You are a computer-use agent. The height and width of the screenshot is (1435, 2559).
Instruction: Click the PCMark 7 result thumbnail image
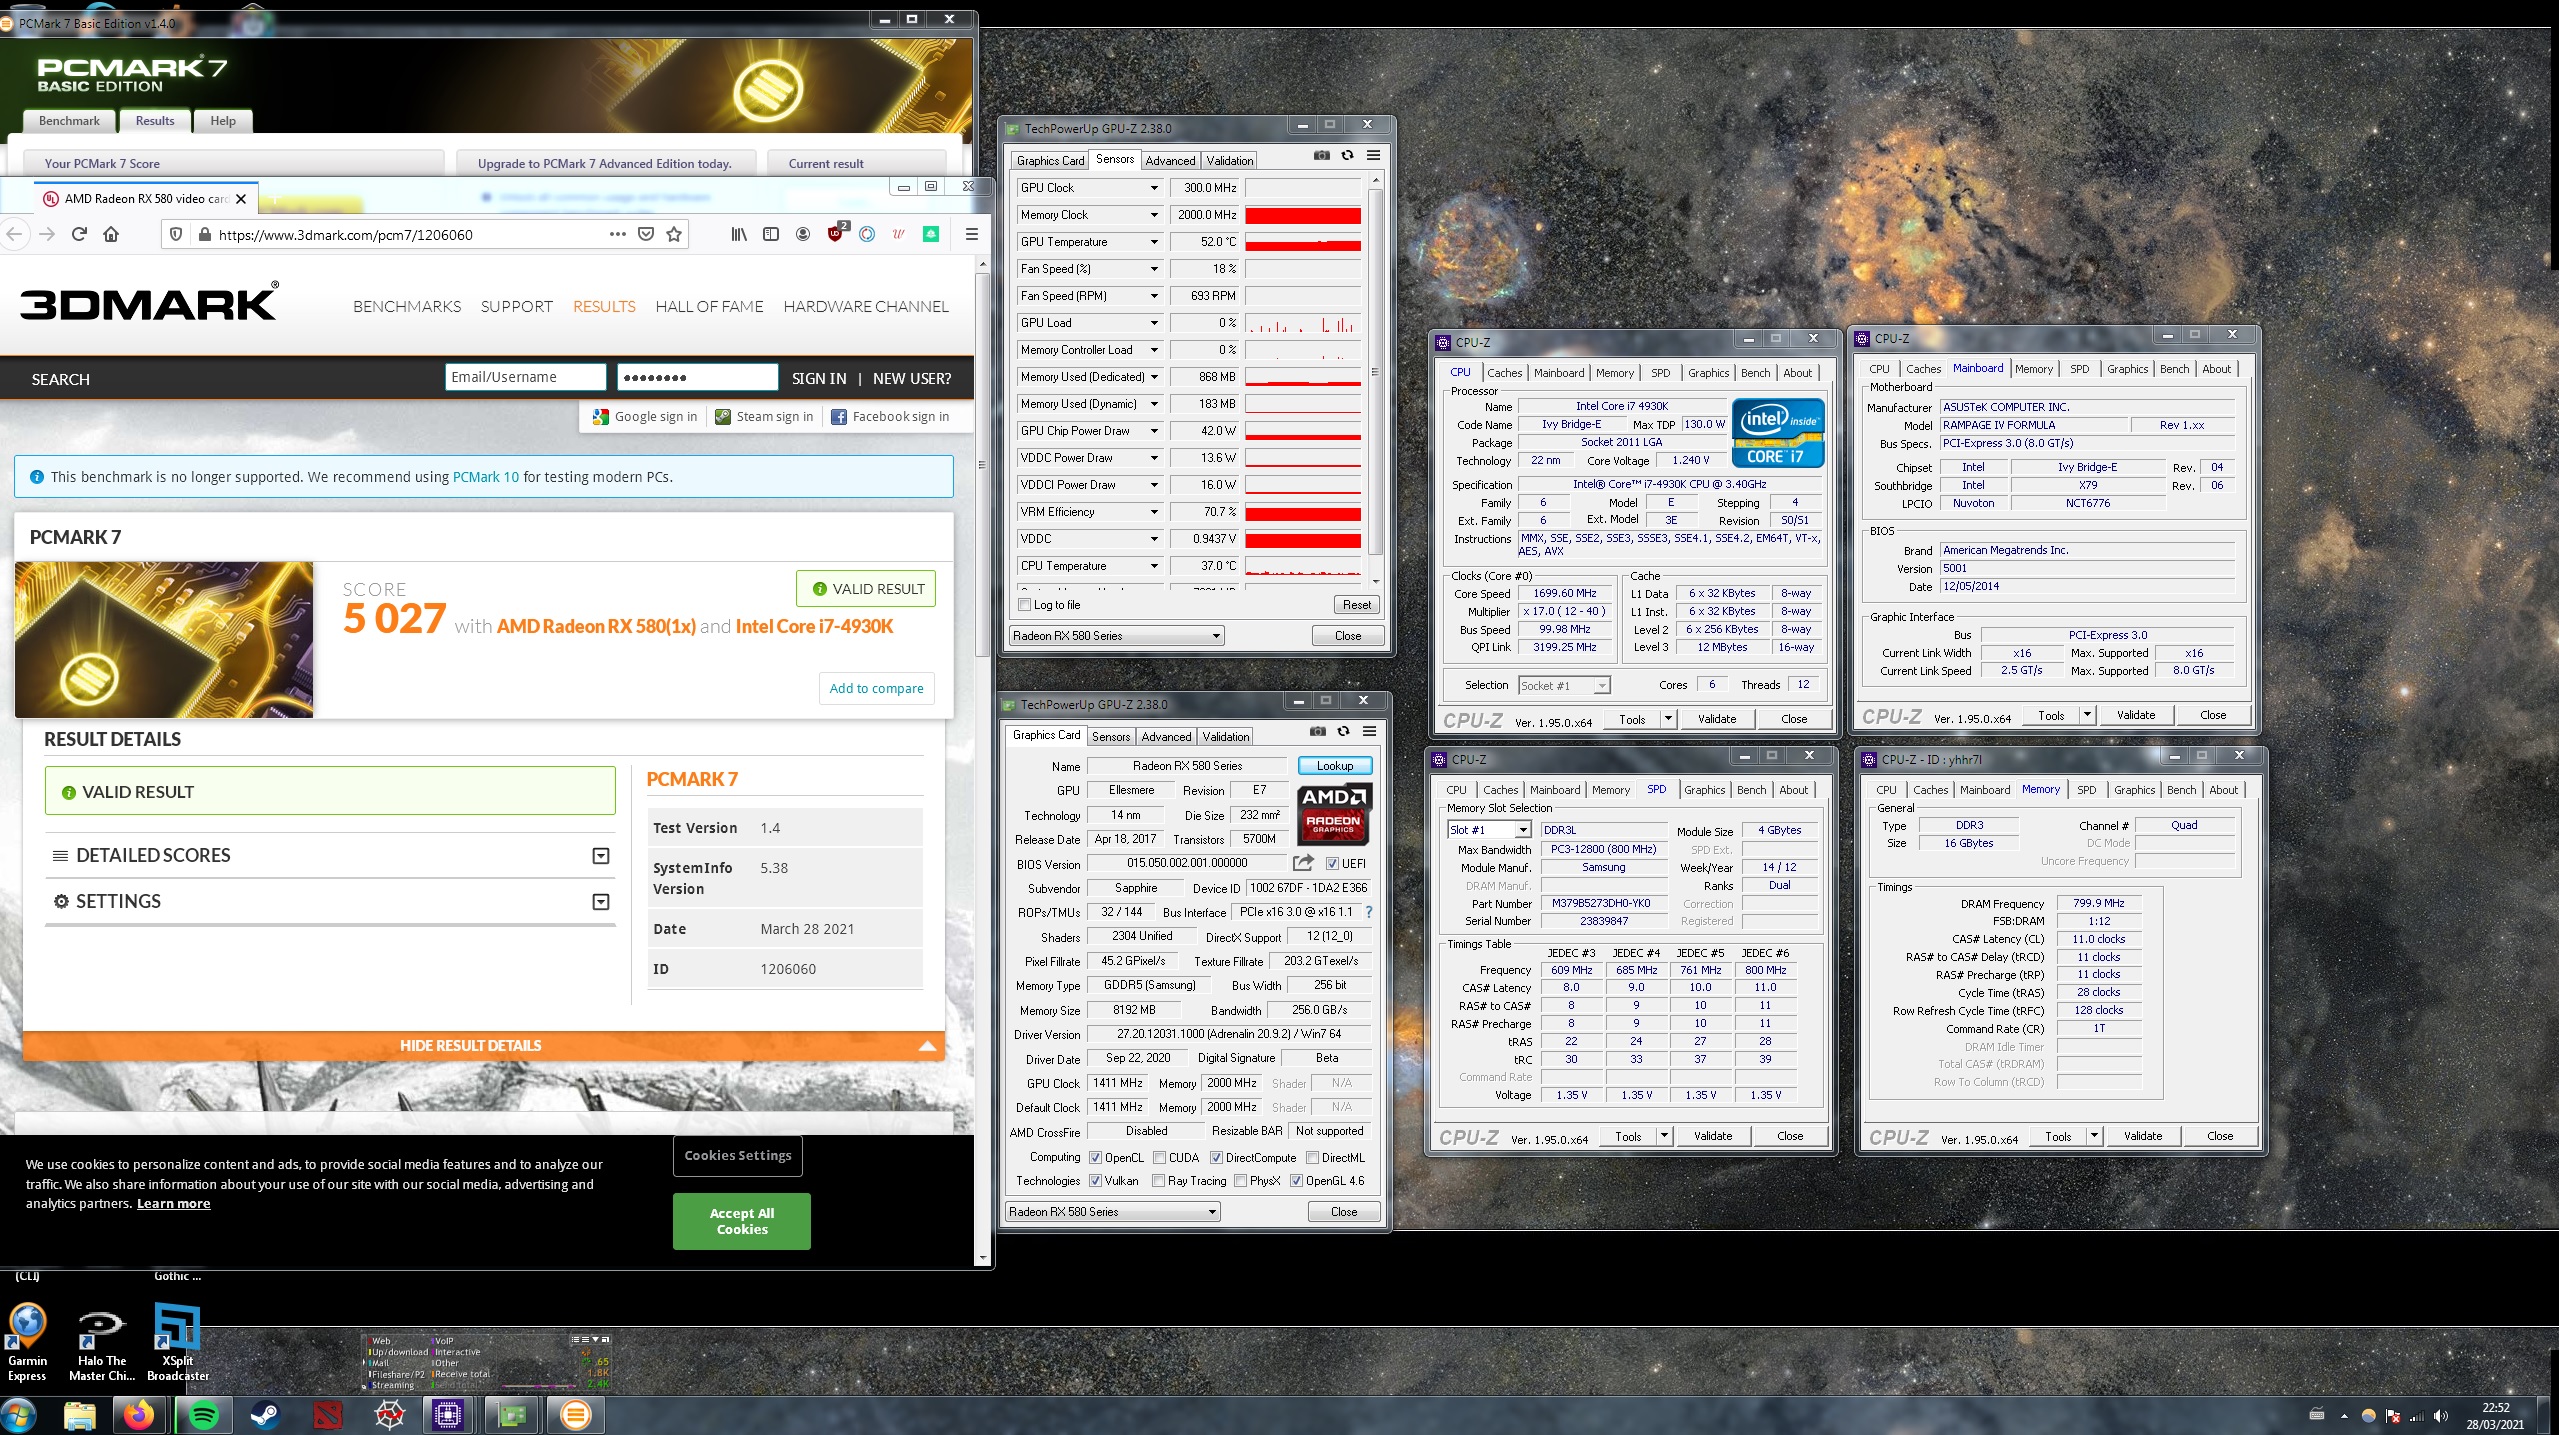coord(164,639)
